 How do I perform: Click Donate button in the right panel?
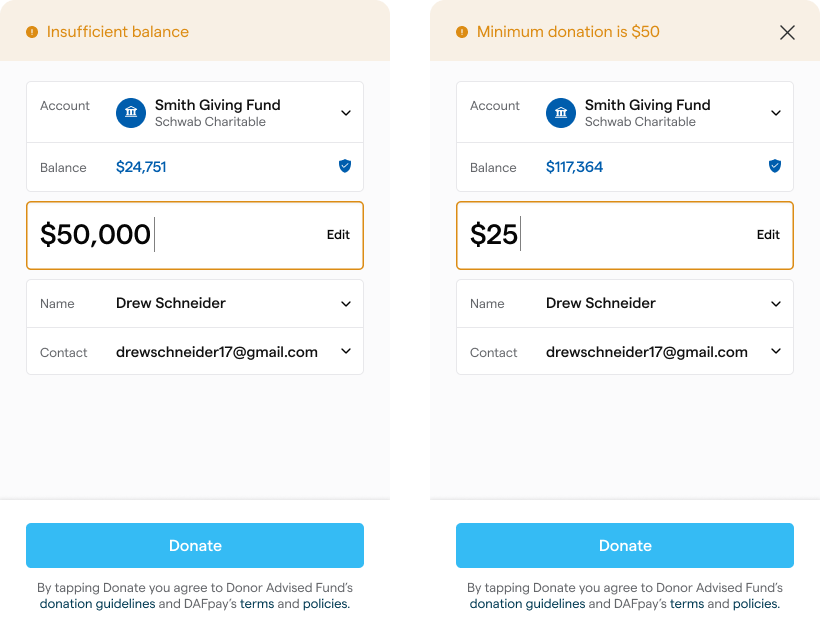coord(625,546)
